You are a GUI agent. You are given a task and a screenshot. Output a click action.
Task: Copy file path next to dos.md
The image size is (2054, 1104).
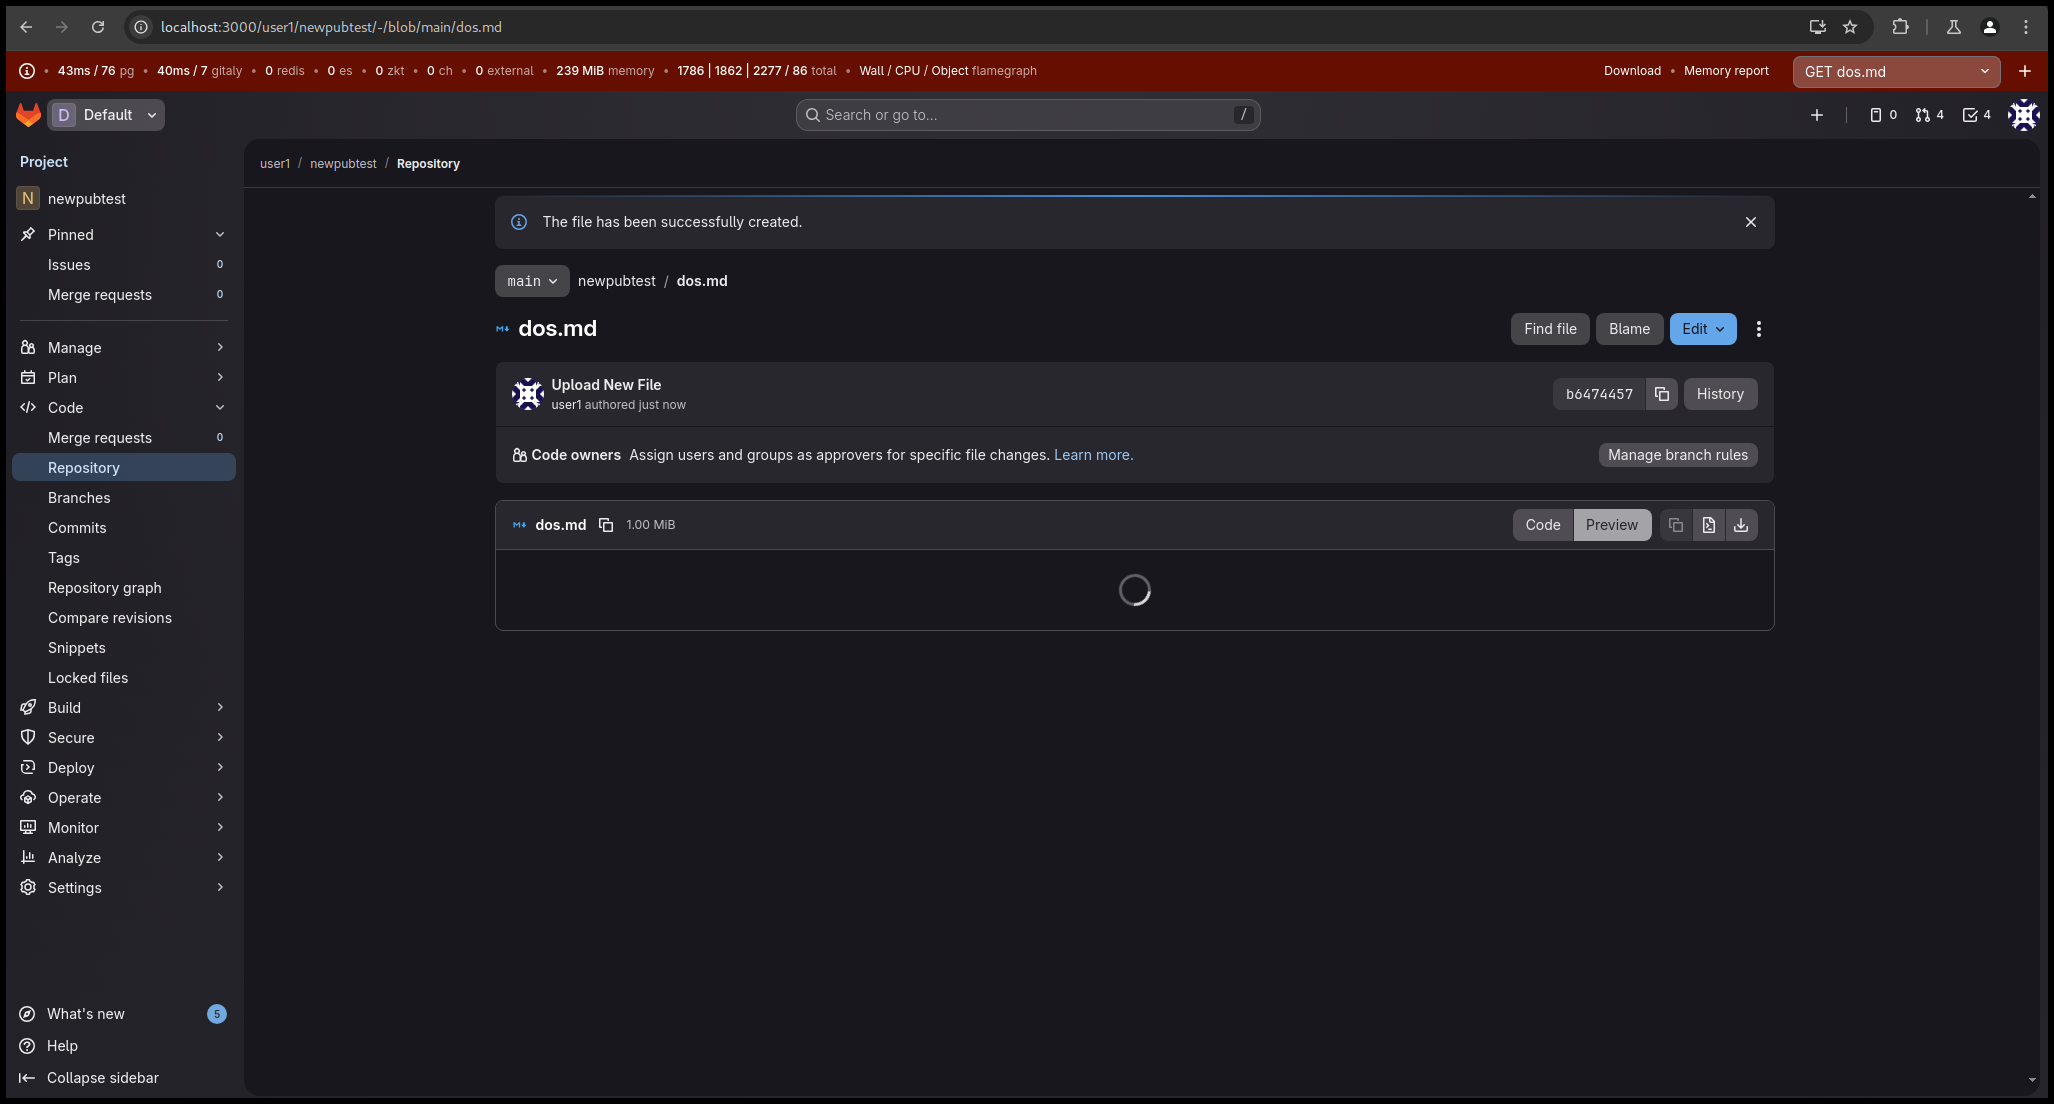(606, 525)
